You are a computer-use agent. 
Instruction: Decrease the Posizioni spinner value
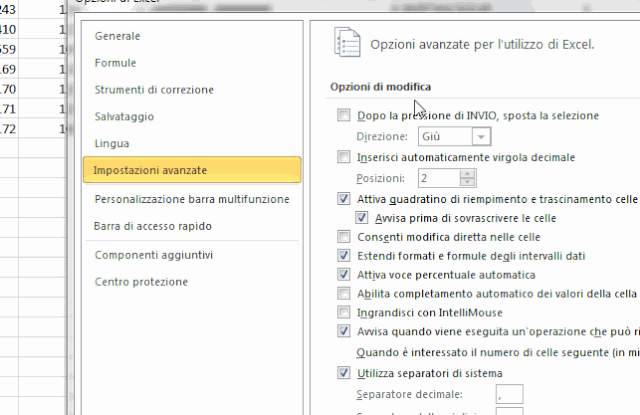pyautogui.click(x=467, y=182)
